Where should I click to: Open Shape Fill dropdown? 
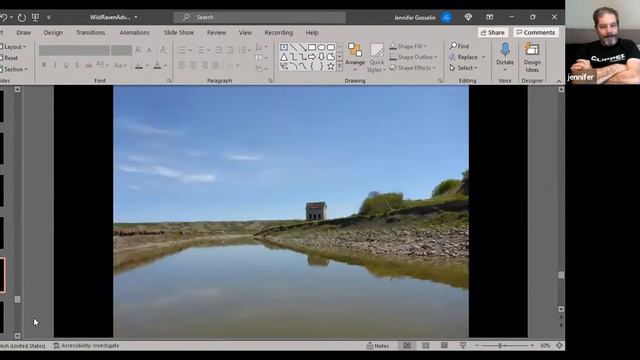pos(408,46)
